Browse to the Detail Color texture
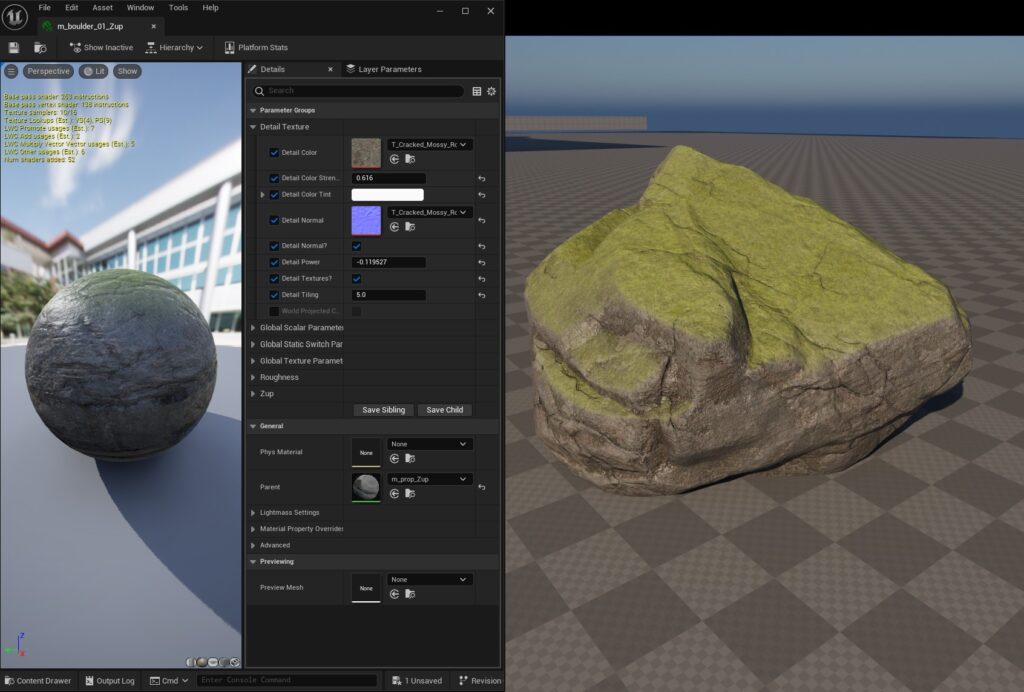 click(x=409, y=159)
